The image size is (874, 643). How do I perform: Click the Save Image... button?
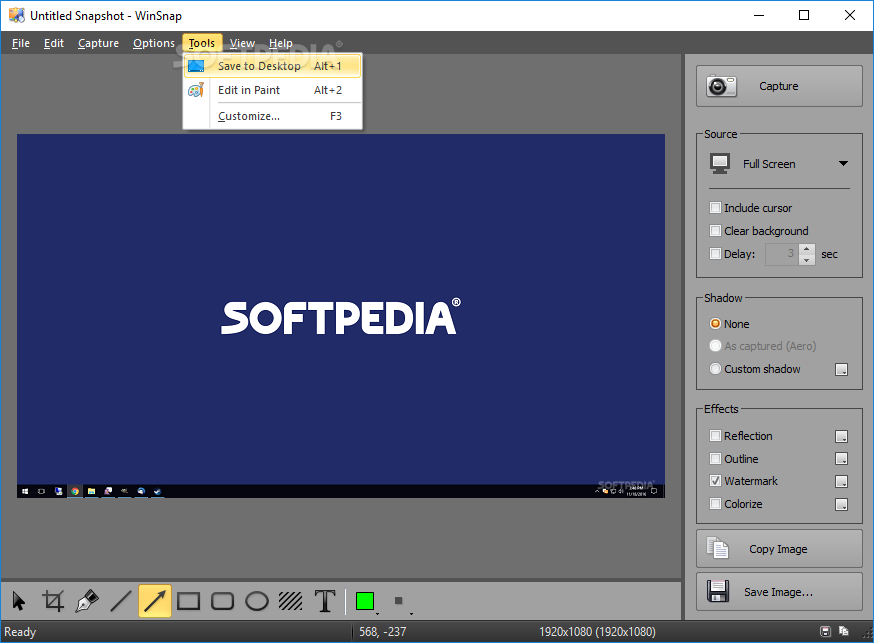click(x=779, y=592)
